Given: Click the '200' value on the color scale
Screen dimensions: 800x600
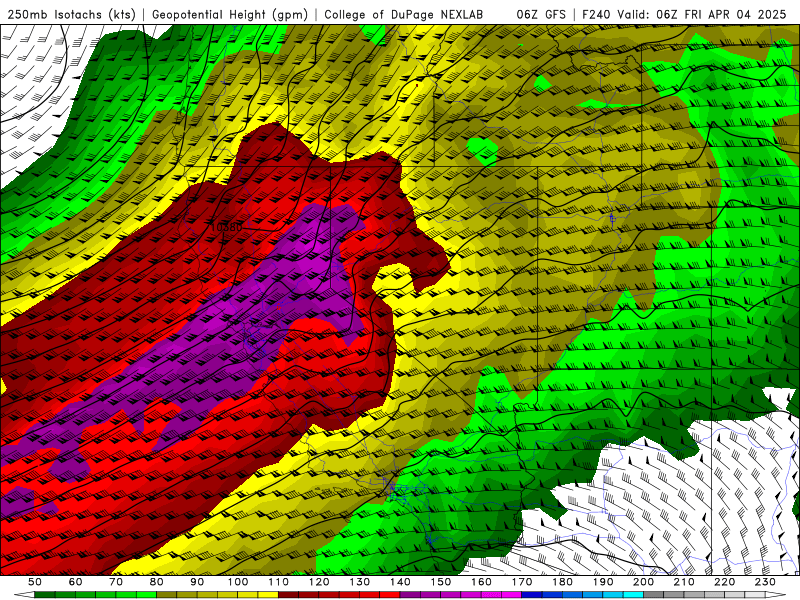Looking at the screenshot, I should click(643, 582).
